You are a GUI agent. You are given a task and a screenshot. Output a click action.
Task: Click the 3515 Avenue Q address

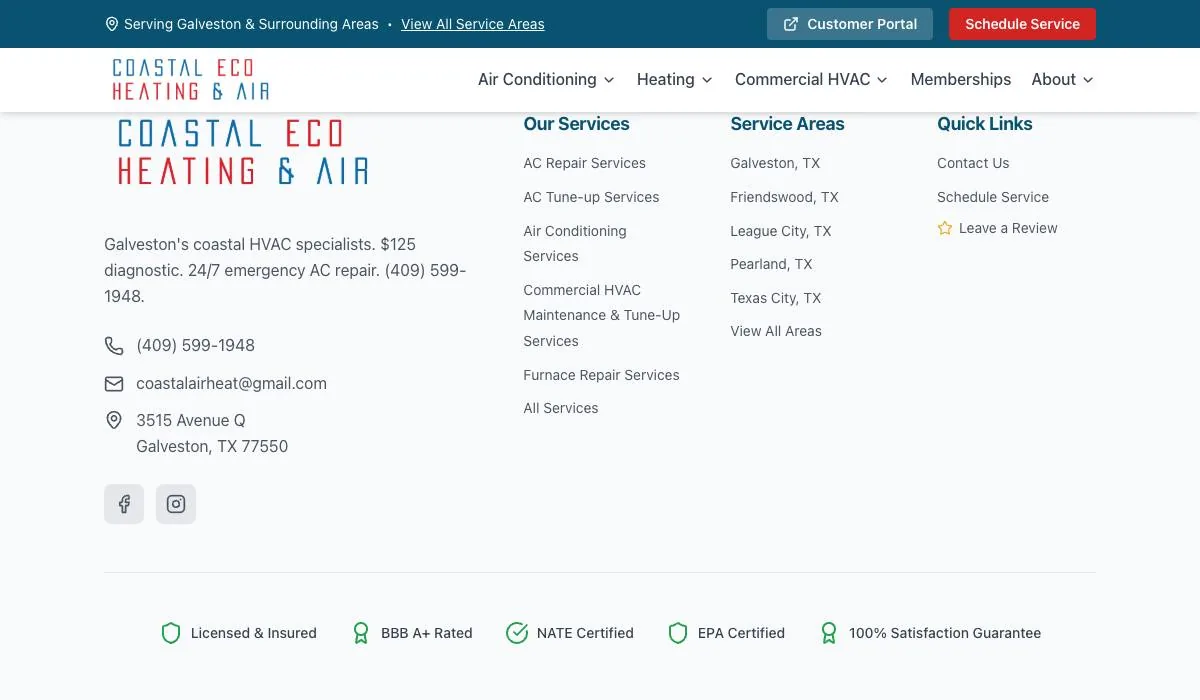[212, 433]
